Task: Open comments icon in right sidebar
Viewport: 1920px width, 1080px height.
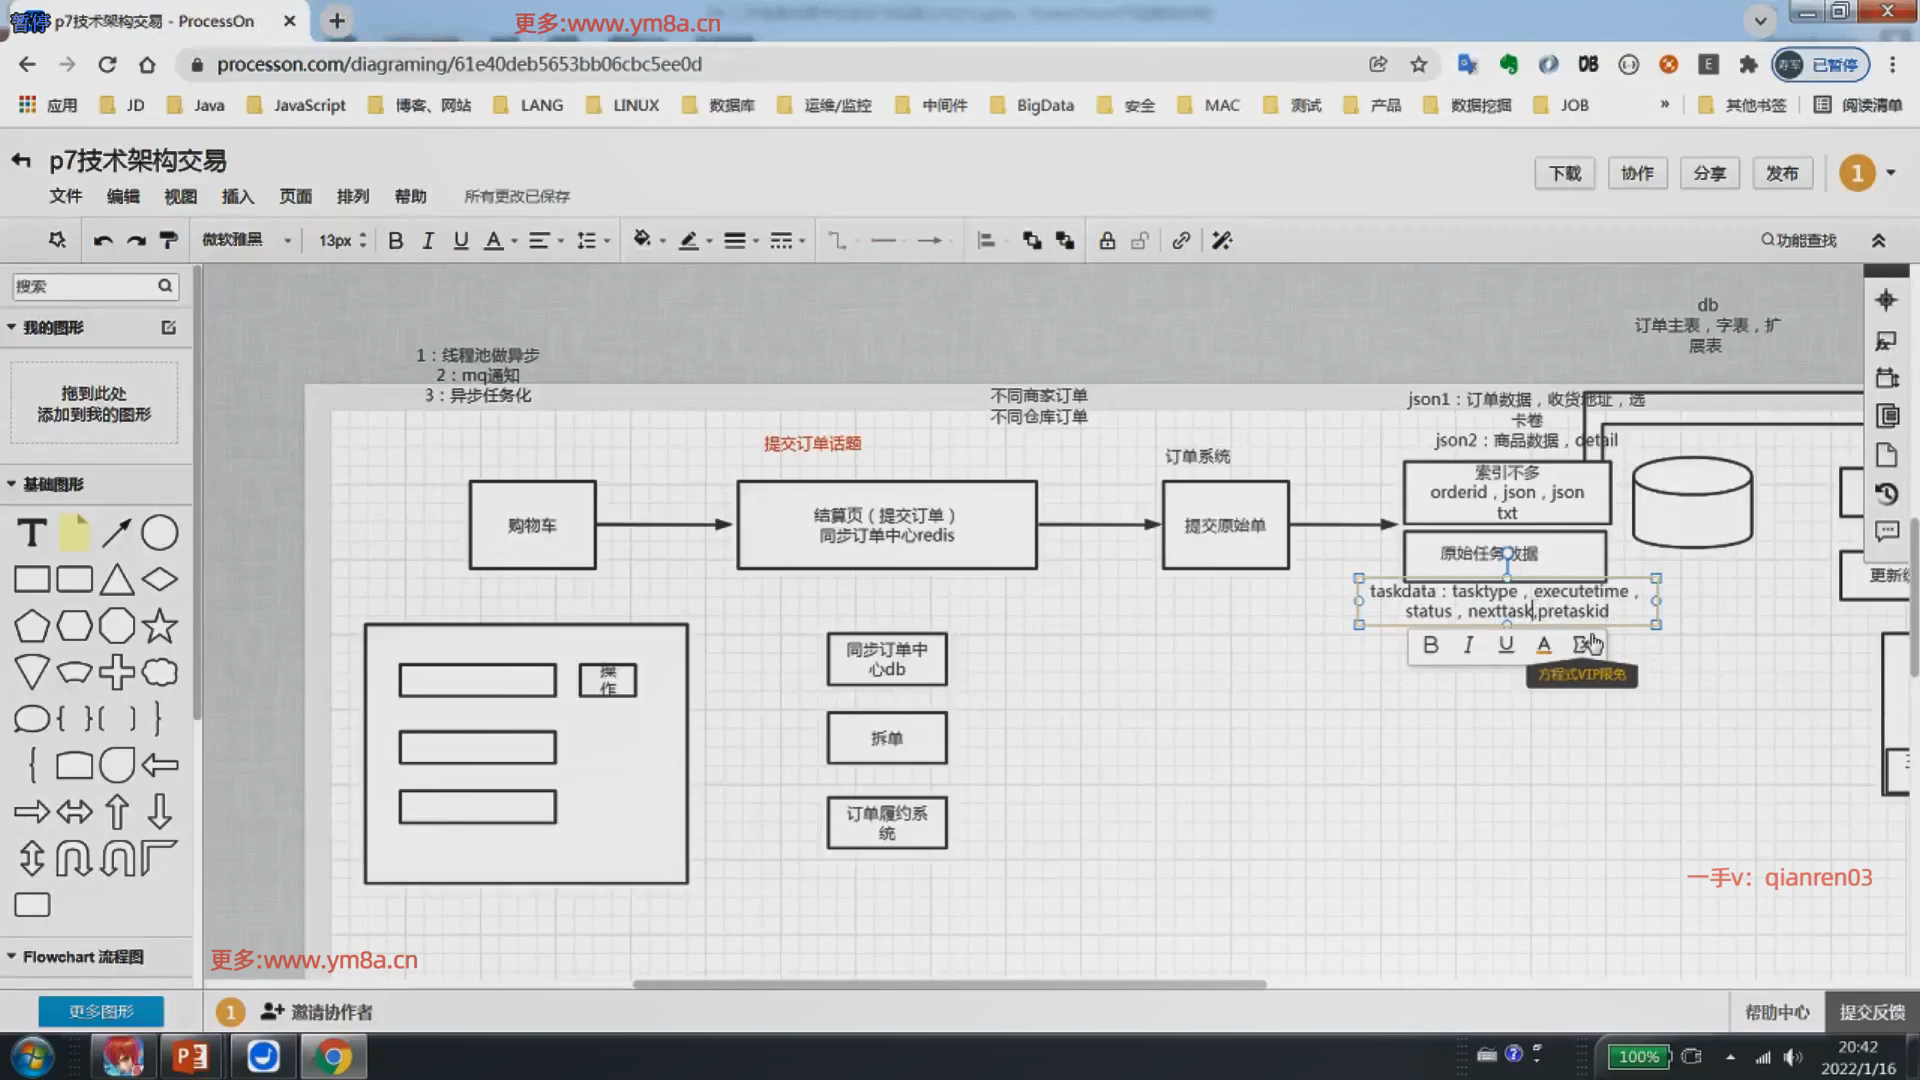Action: 1886,531
